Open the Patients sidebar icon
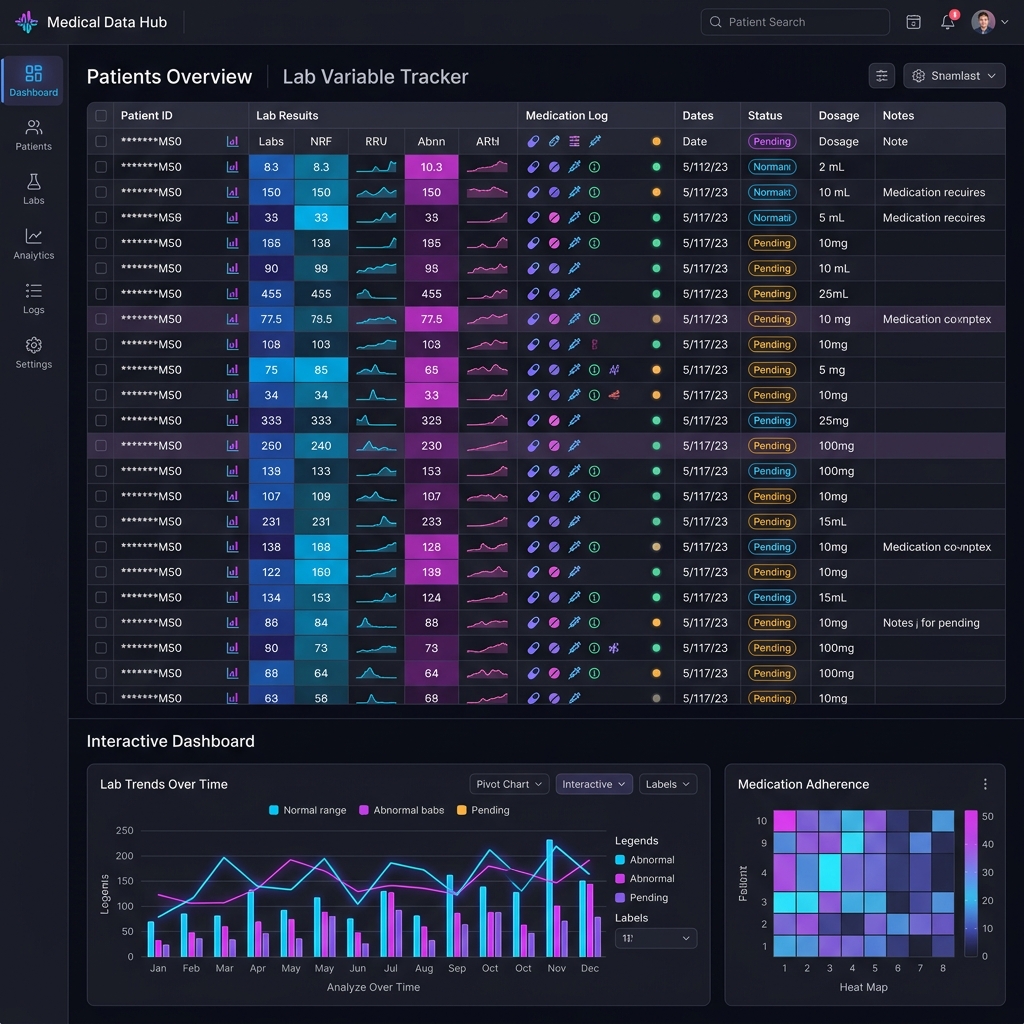 34,135
